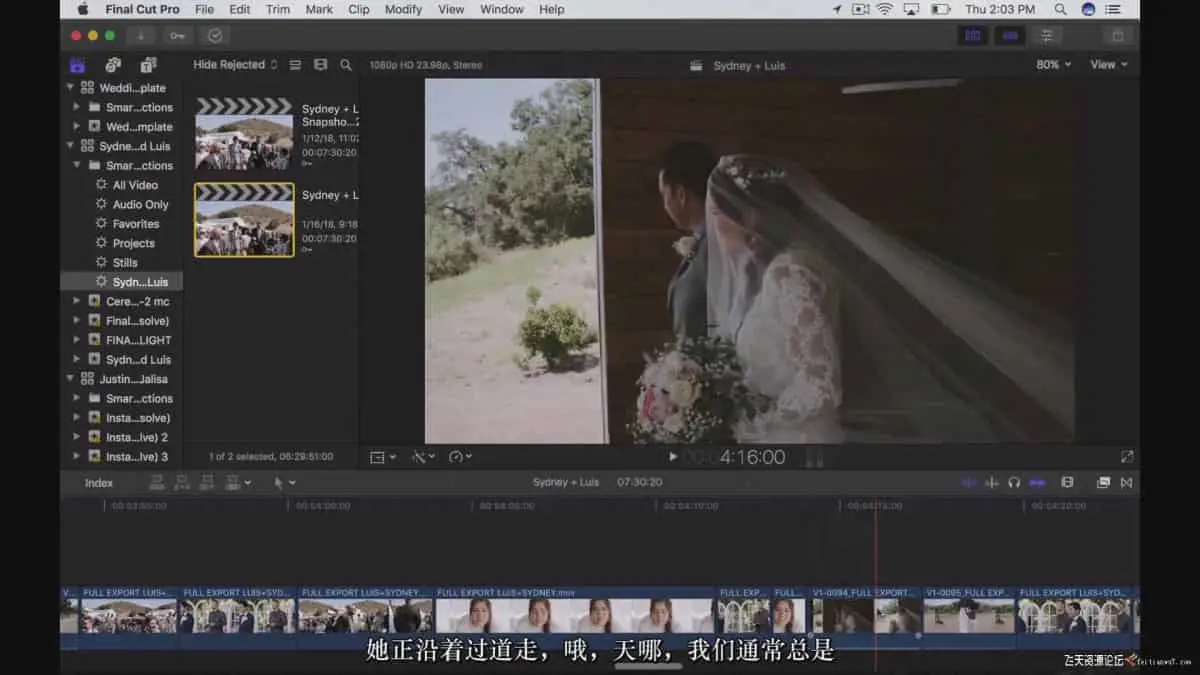This screenshot has width=1200, height=675.
Task: Open the Photos and Audio sidebar
Action: point(113,65)
